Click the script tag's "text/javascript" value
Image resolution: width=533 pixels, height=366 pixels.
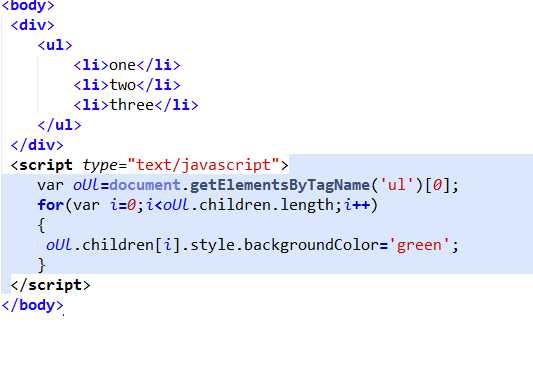point(204,165)
